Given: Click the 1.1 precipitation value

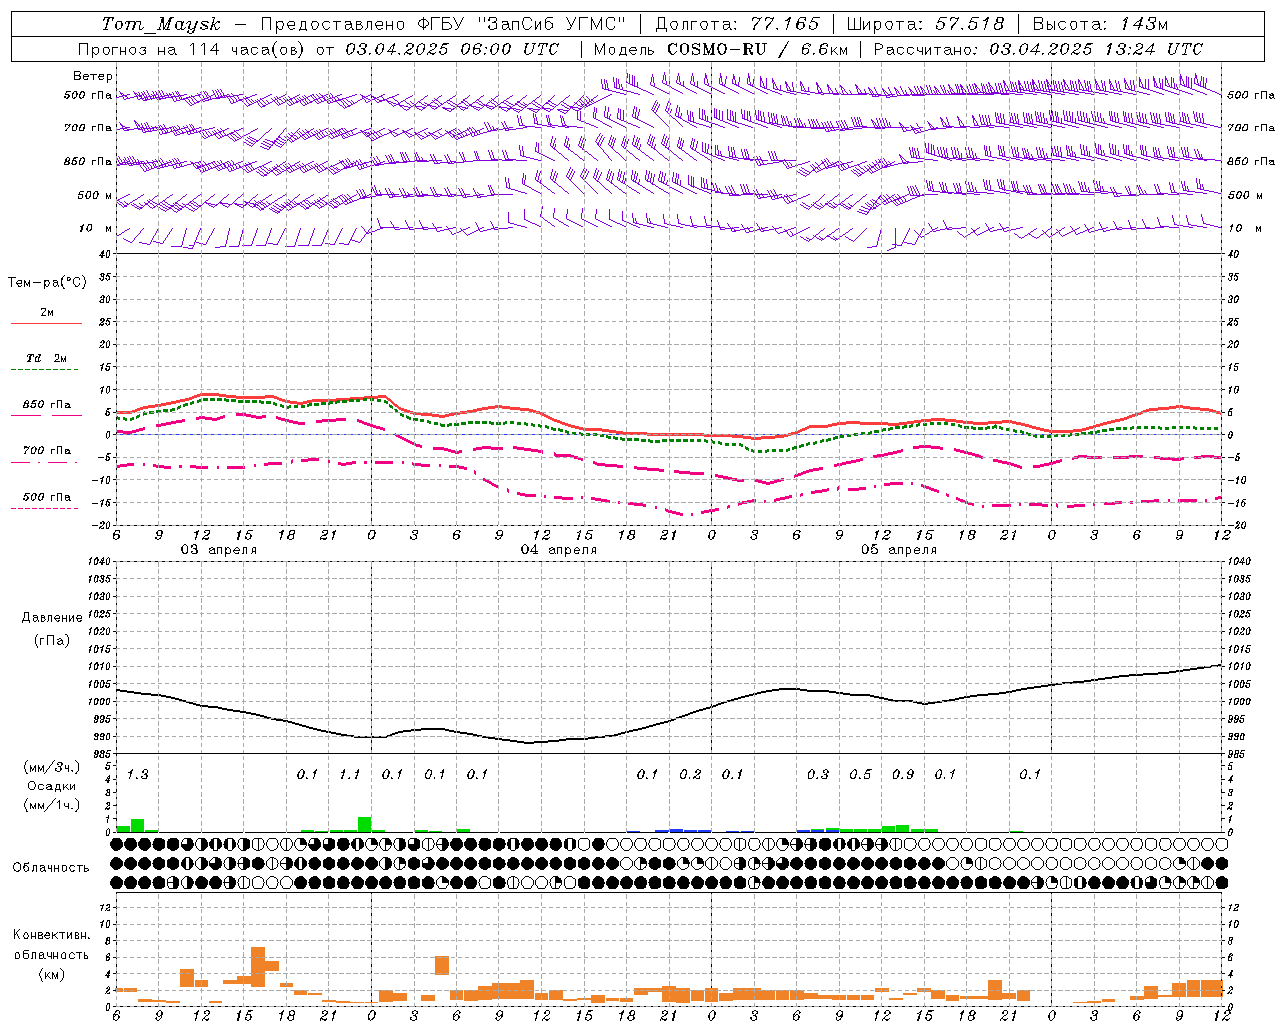Looking at the screenshot, I should click(x=349, y=774).
